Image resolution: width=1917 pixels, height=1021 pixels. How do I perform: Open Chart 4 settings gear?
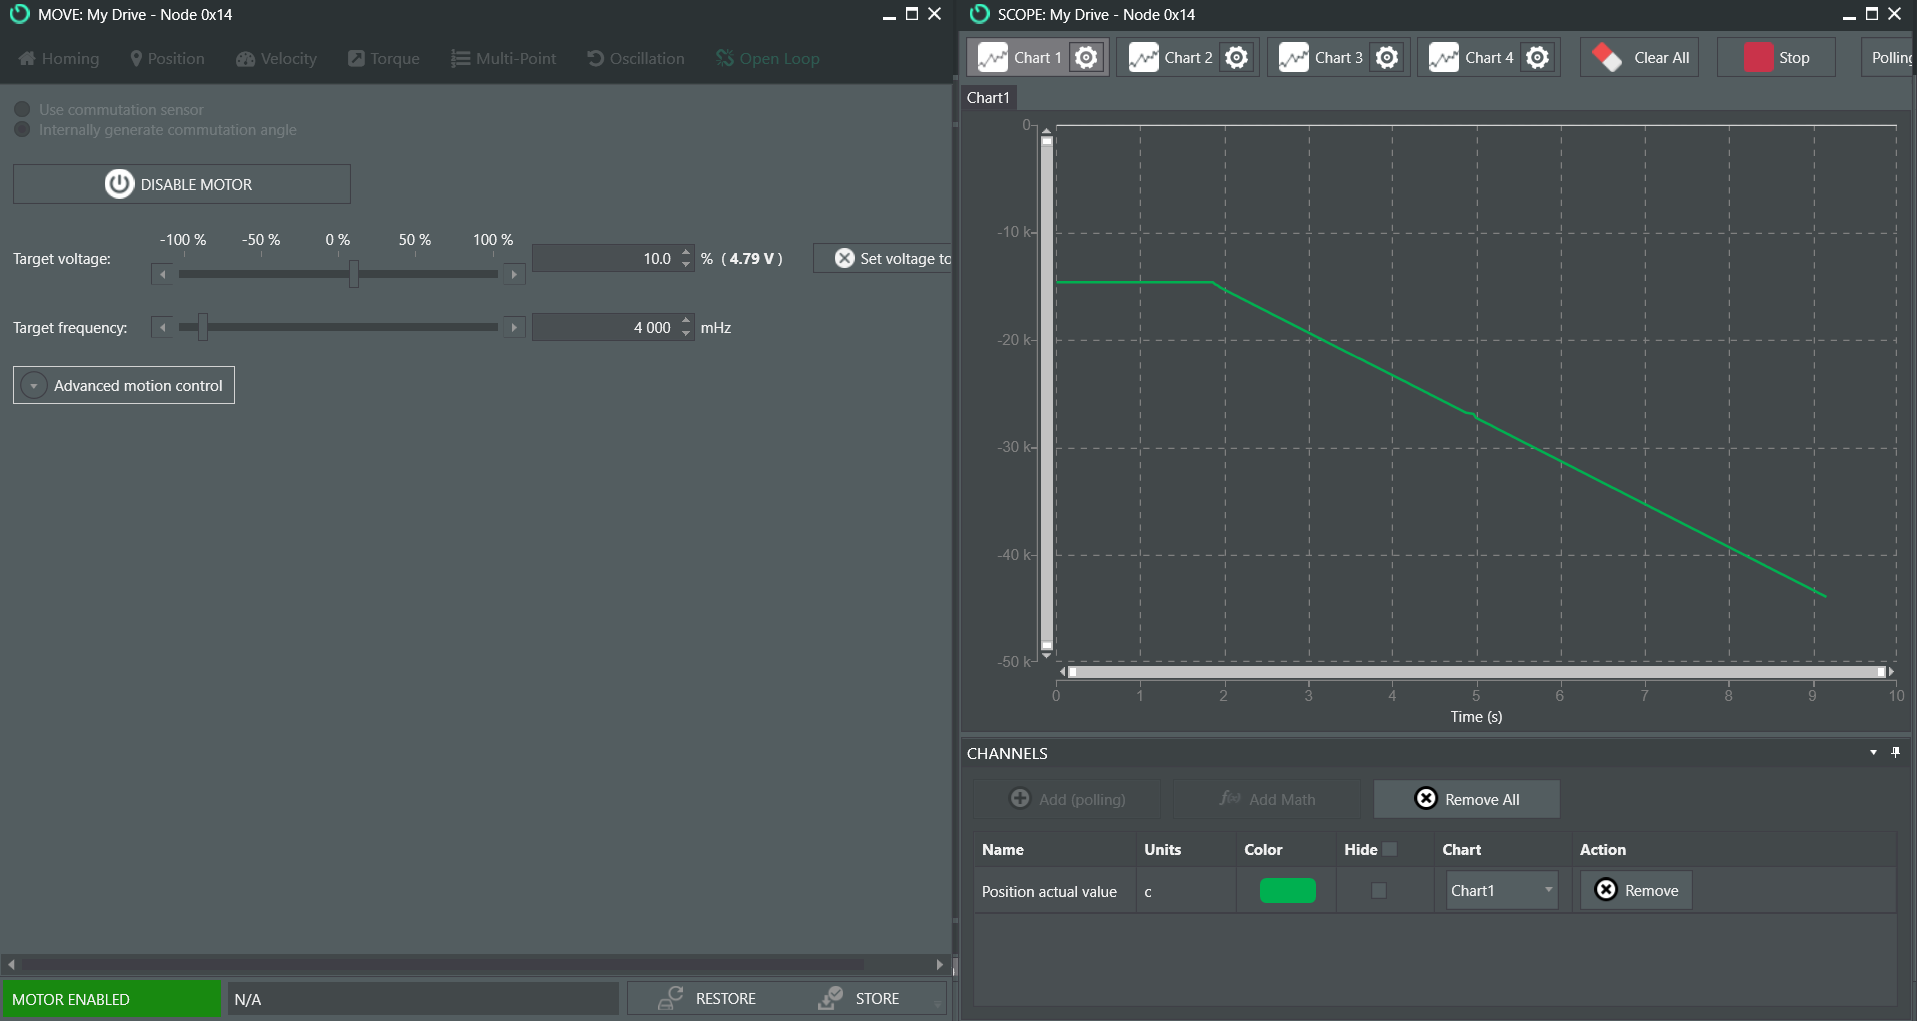tap(1538, 58)
